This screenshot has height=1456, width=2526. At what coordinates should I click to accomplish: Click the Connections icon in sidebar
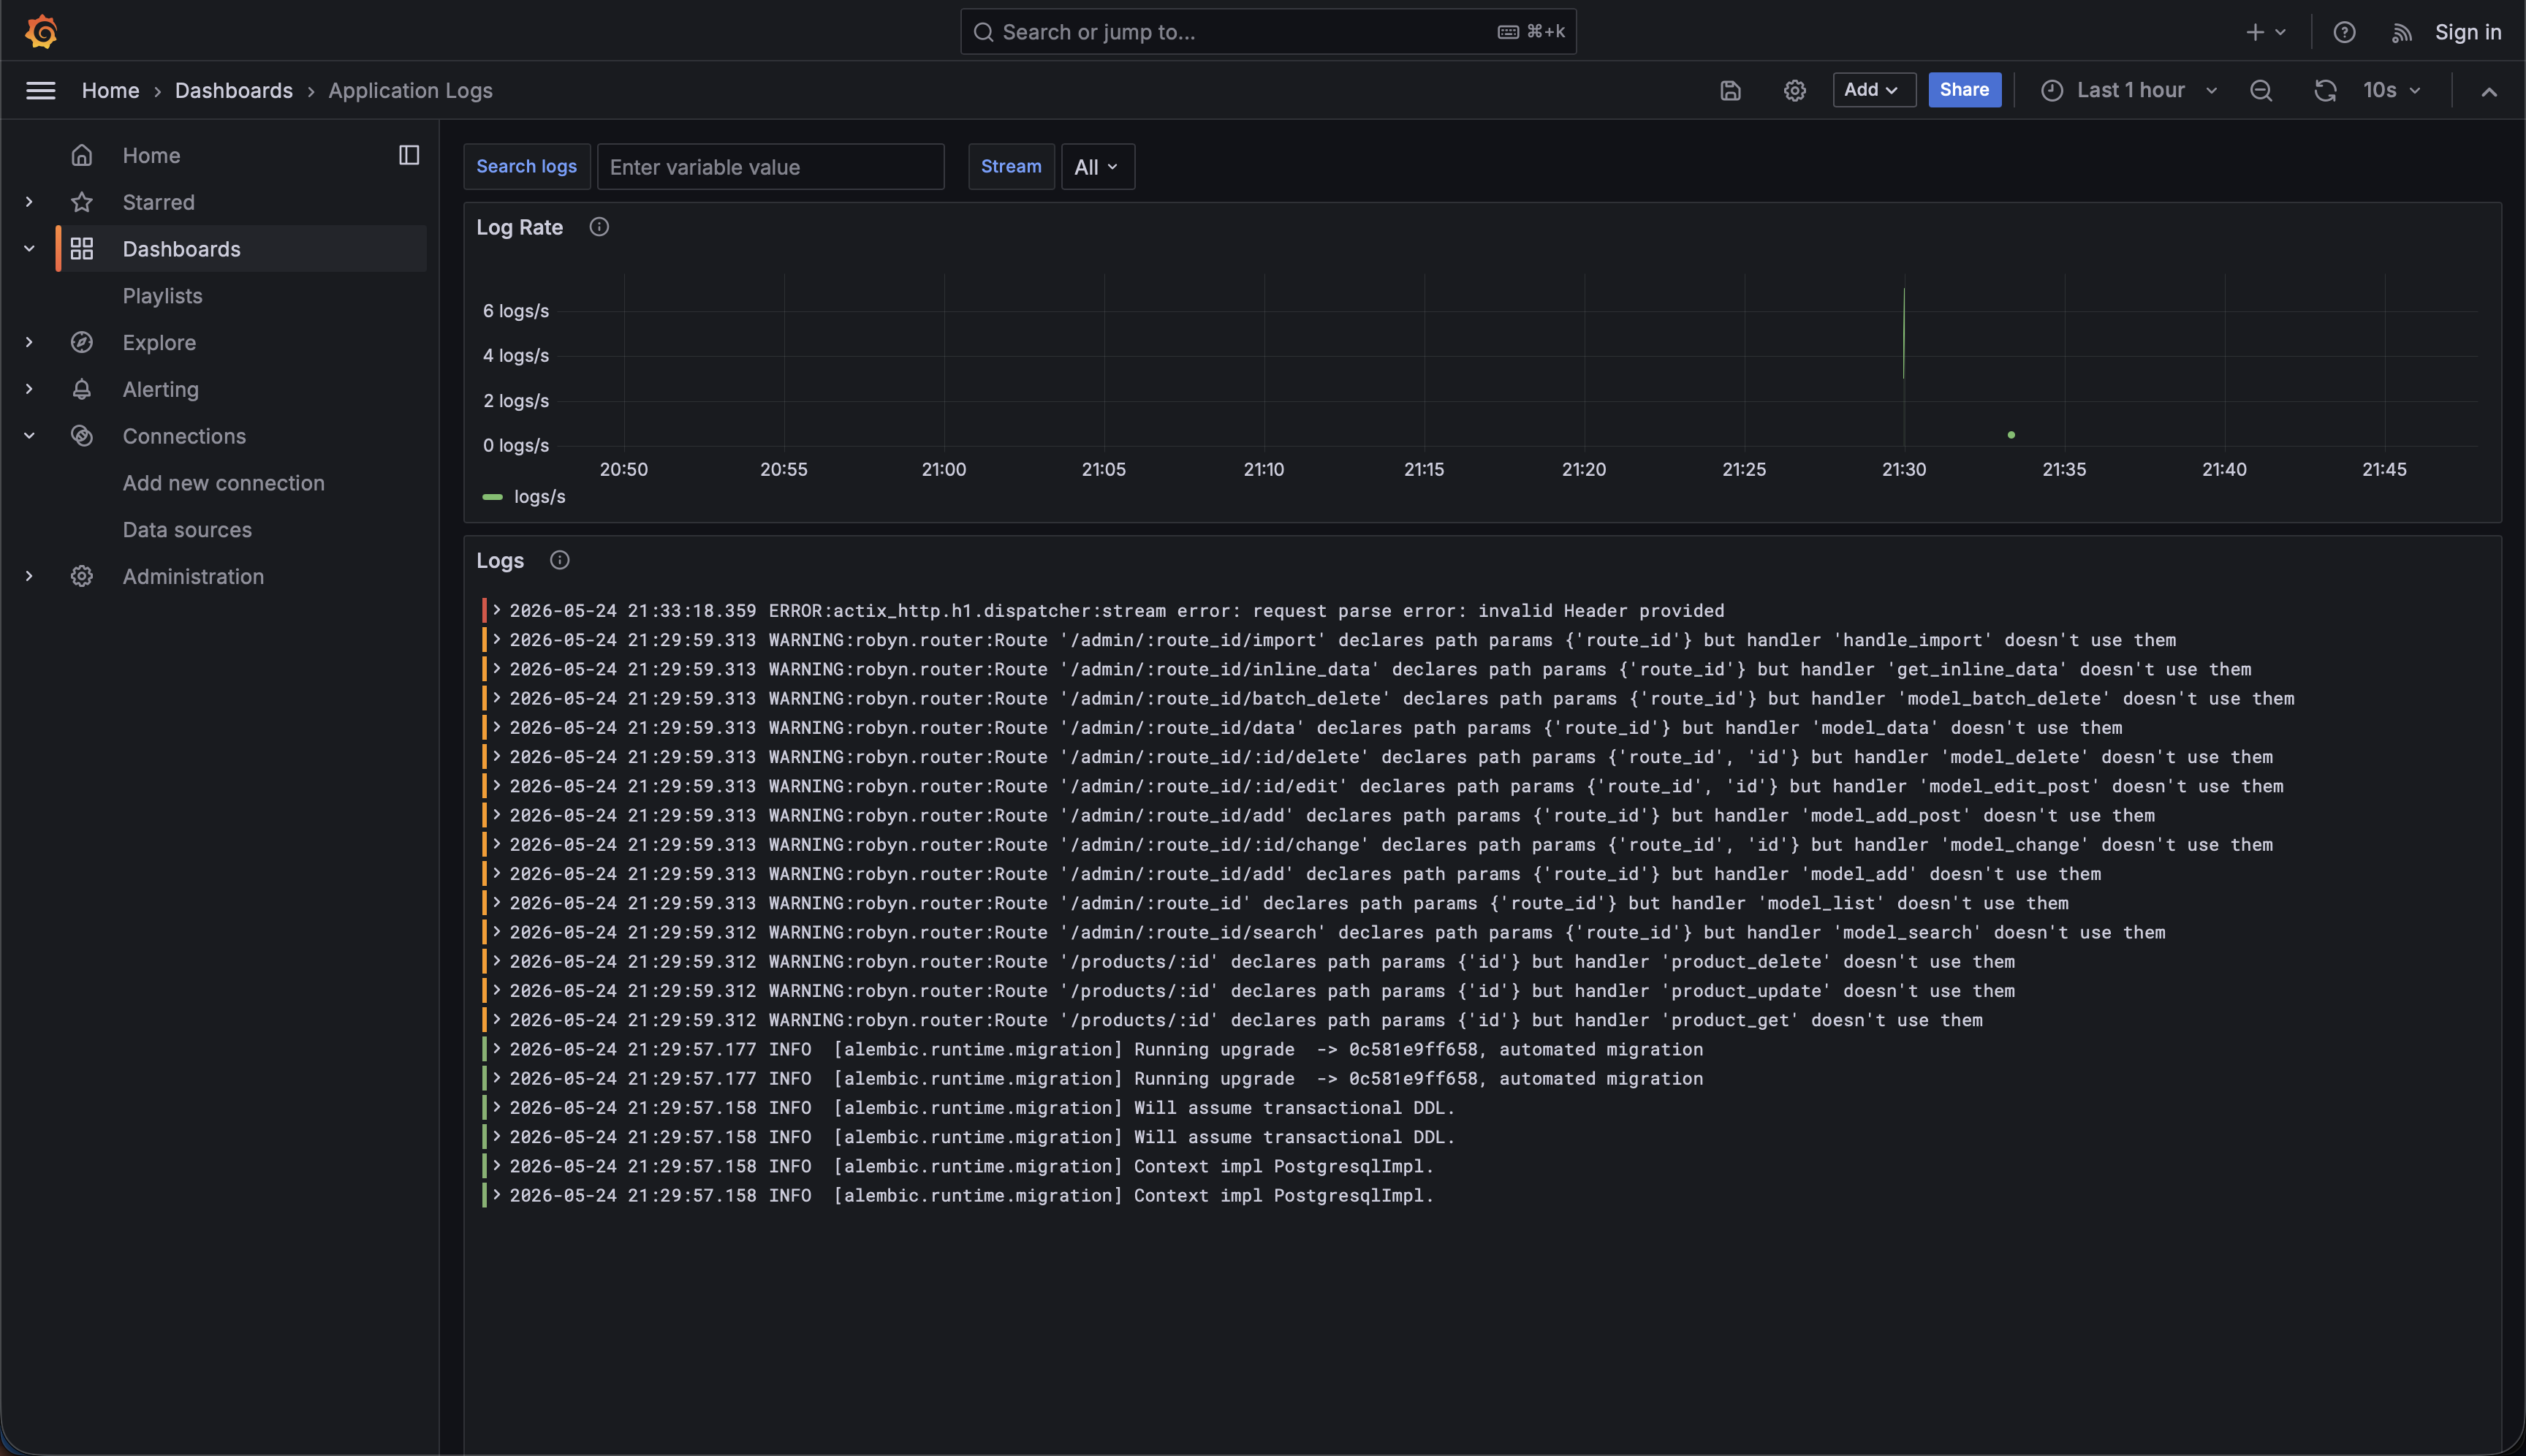click(82, 436)
